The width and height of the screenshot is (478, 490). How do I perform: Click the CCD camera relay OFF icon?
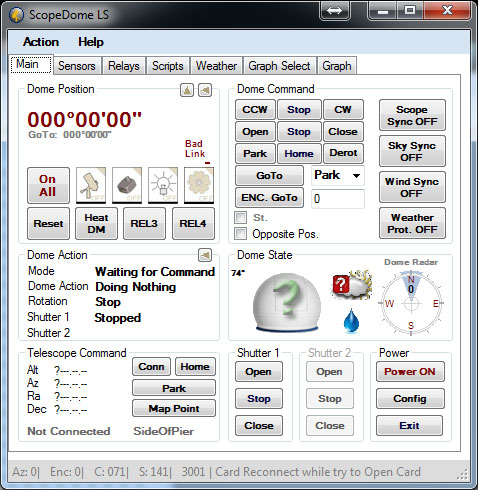click(x=127, y=185)
